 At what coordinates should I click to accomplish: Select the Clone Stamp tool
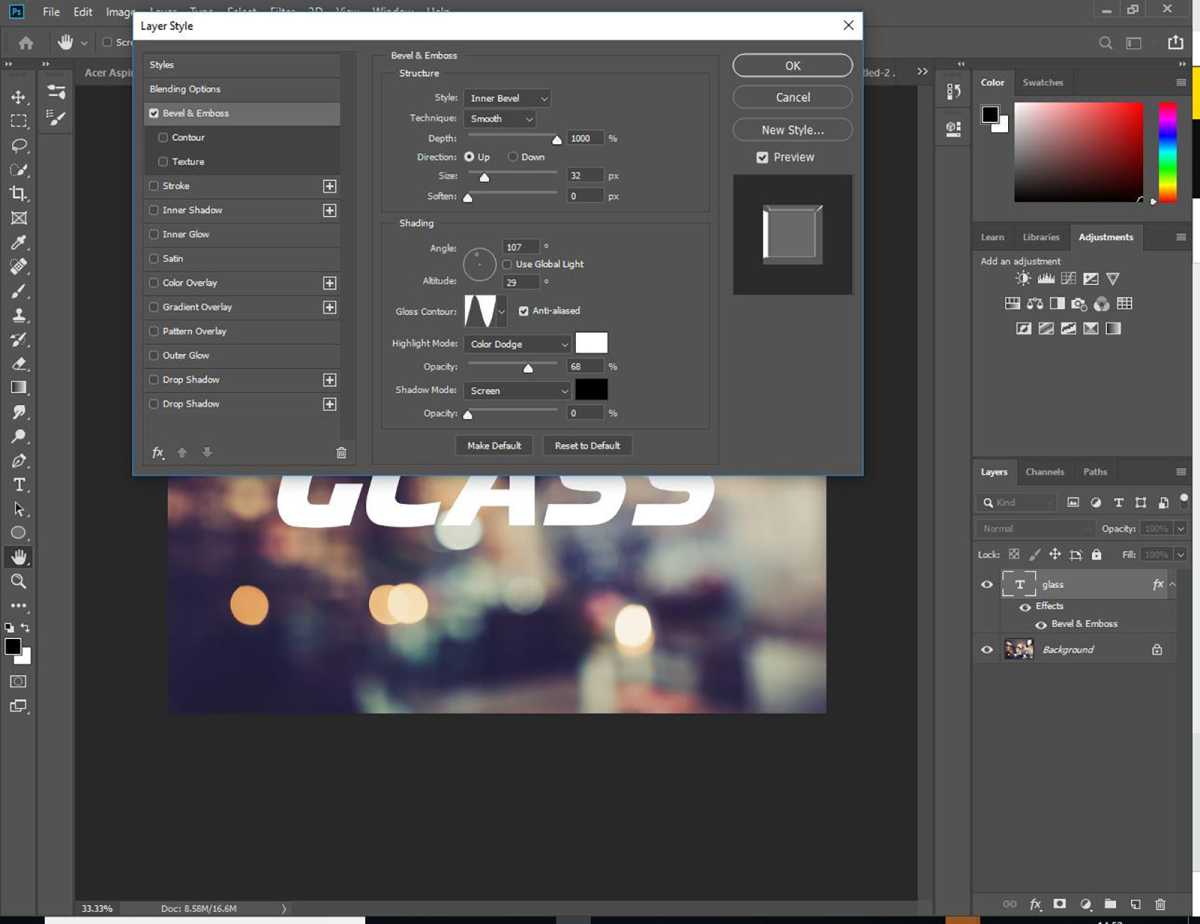coord(18,314)
